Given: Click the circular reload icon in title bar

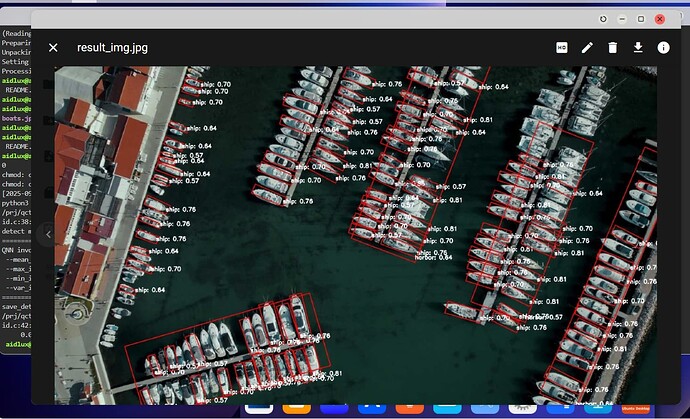Looking at the screenshot, I should coord(603,18).
